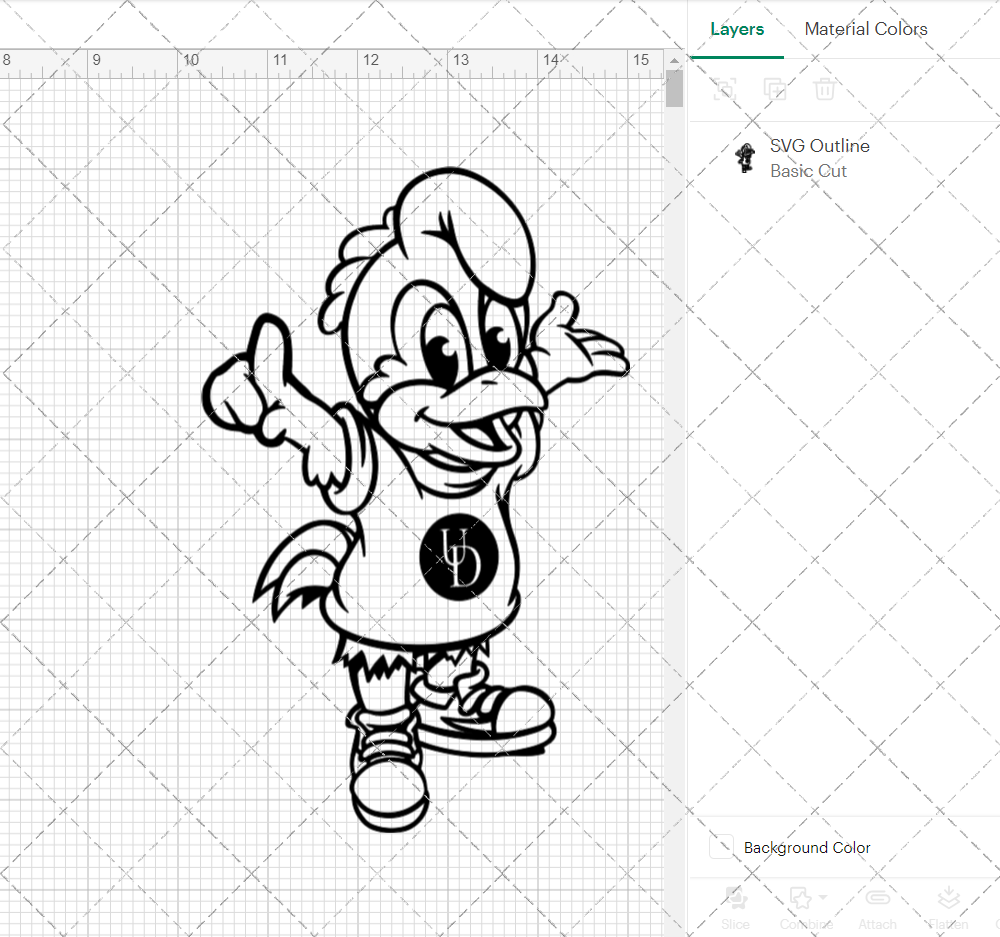Click the vertical scrollbar thumb
The width and height of the screenshot is (1000, 937).
coord(674,89)
